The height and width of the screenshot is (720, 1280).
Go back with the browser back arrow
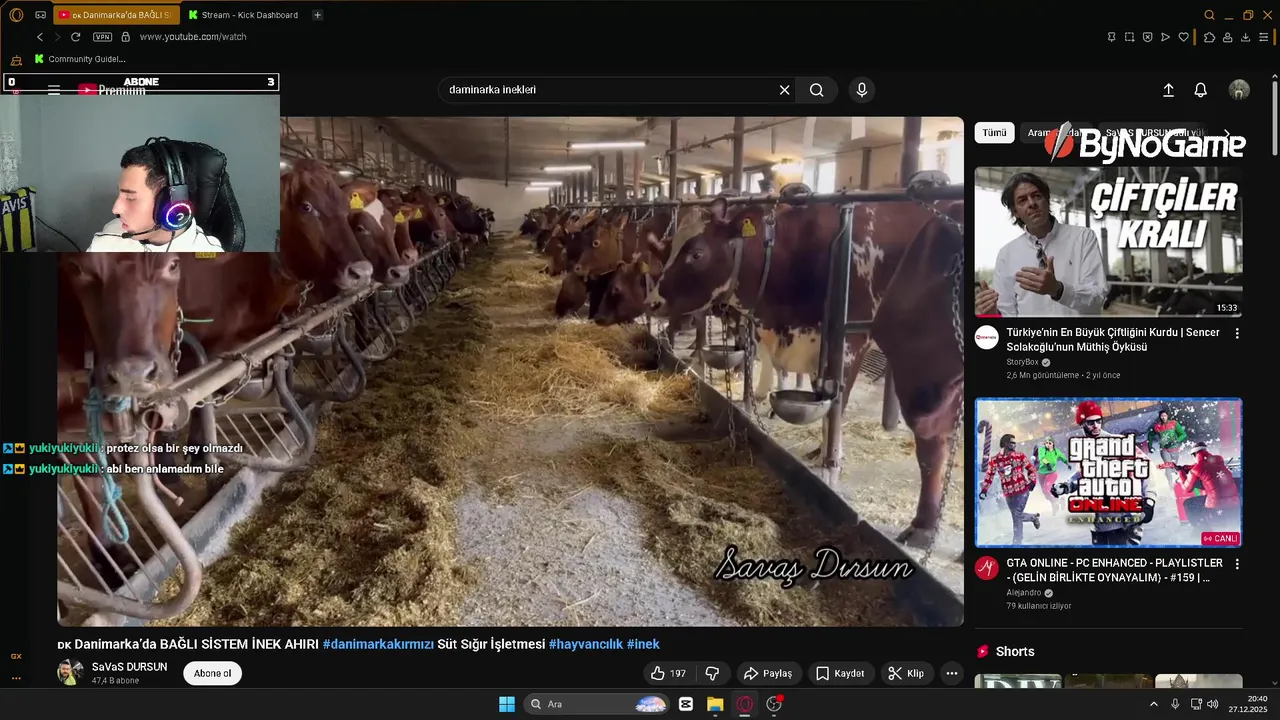39,37
